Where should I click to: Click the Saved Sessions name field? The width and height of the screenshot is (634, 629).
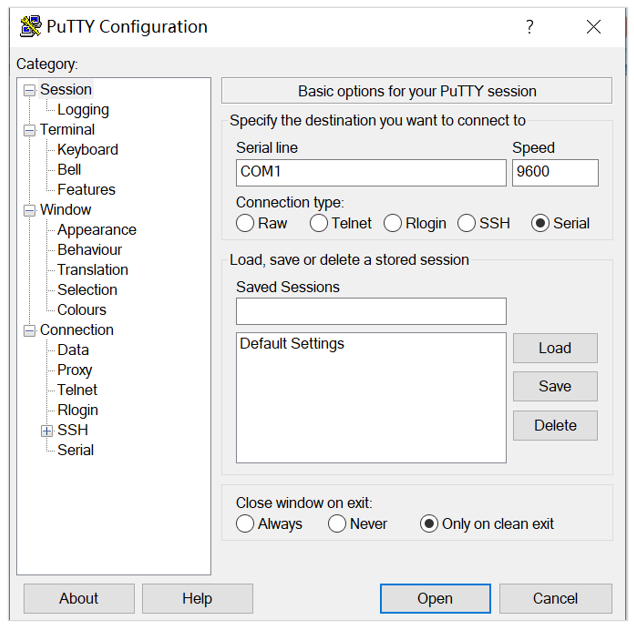(x=371, y=311)
